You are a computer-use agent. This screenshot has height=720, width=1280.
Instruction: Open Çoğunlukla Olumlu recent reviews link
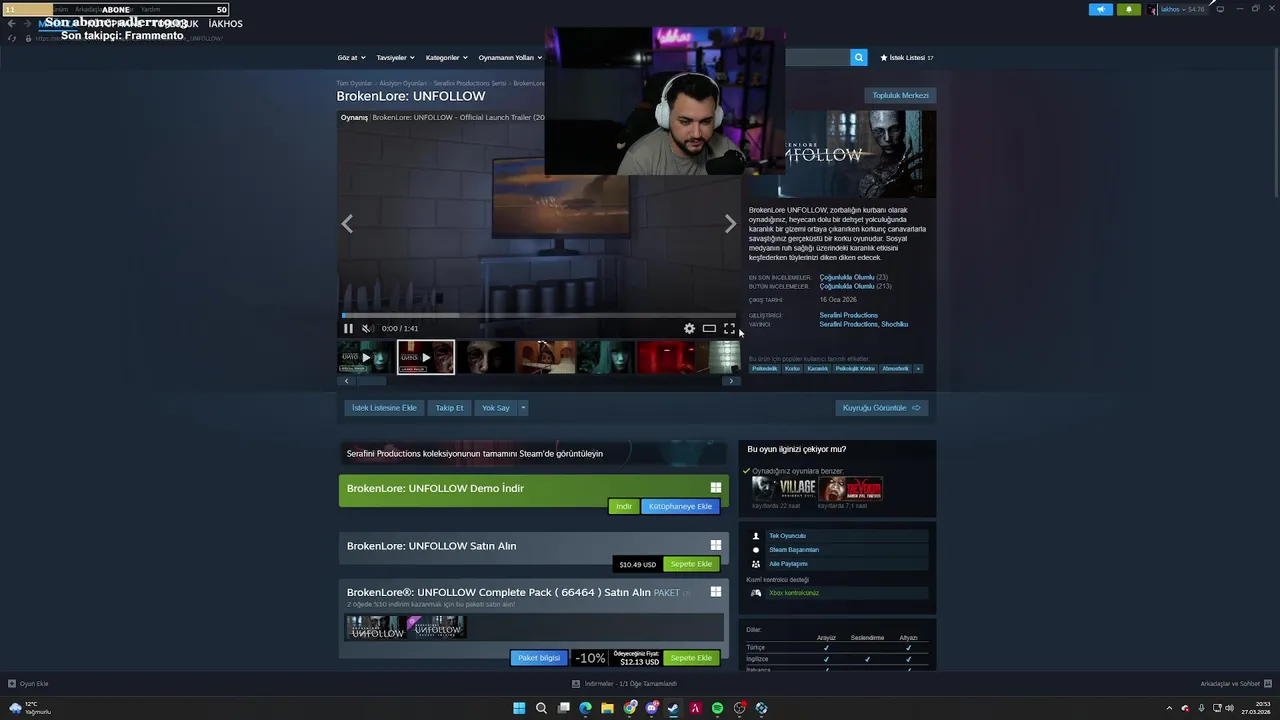(847, 277)
